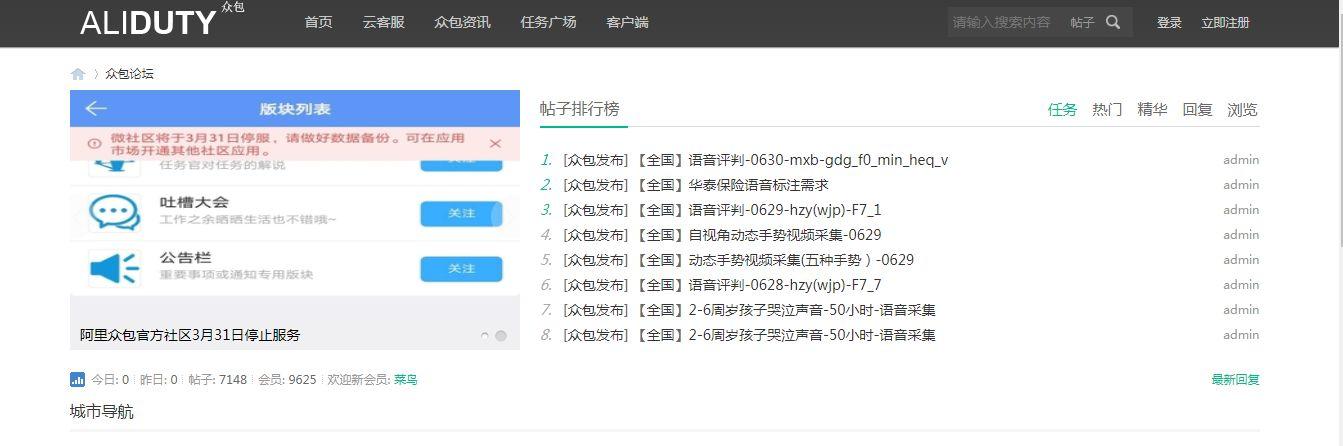The height and width of the screenshot is (446, 1343).
Task: Click the 立即注册 link
Action: (x=1225, y=22)
